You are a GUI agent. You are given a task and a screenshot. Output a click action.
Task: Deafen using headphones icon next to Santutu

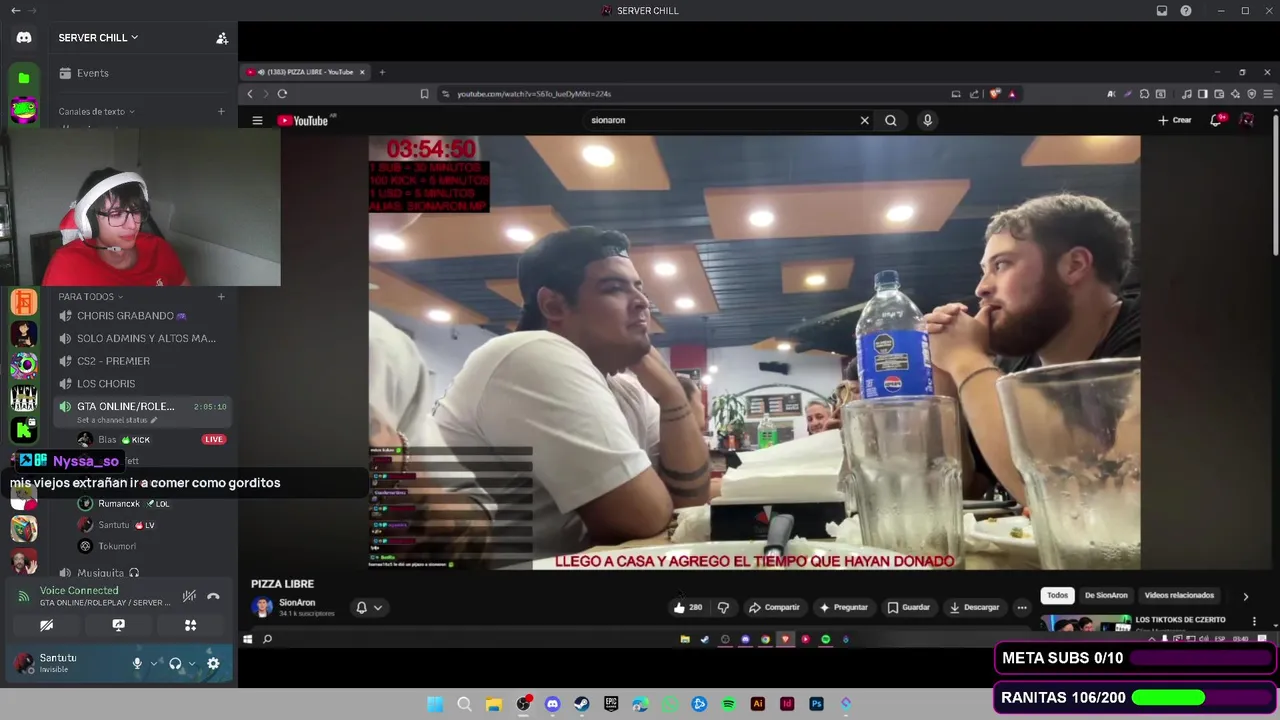coord(175,663)
